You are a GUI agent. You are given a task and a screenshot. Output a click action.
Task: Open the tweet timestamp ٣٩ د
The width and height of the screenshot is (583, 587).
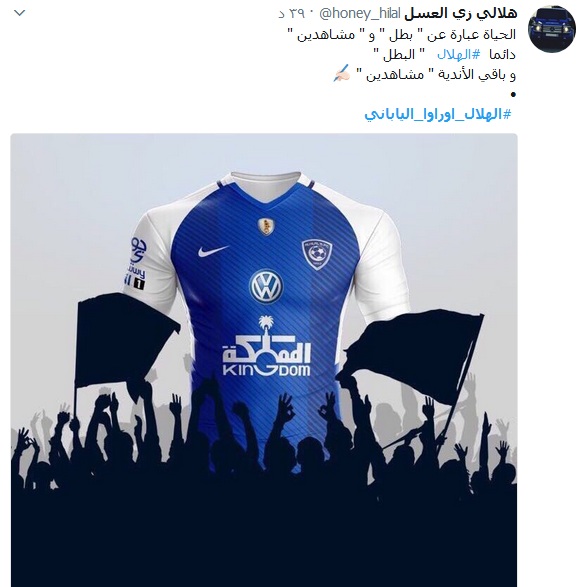291,14
